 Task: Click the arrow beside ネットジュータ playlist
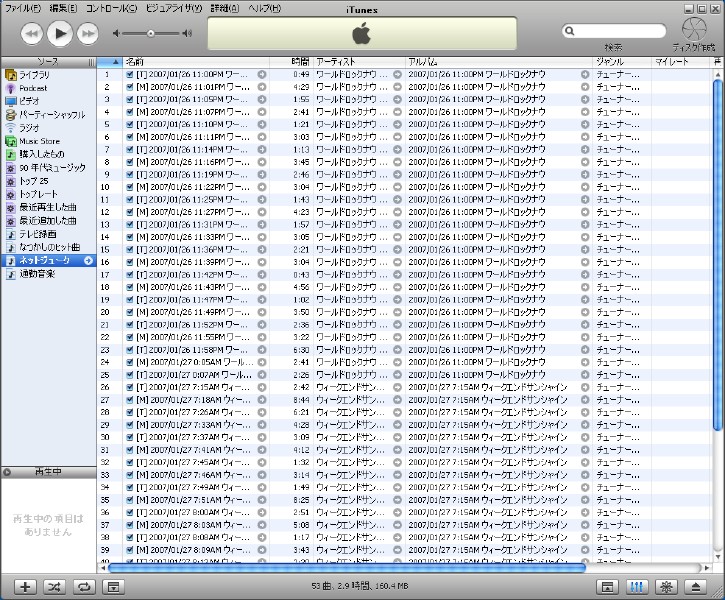[88, 261]
